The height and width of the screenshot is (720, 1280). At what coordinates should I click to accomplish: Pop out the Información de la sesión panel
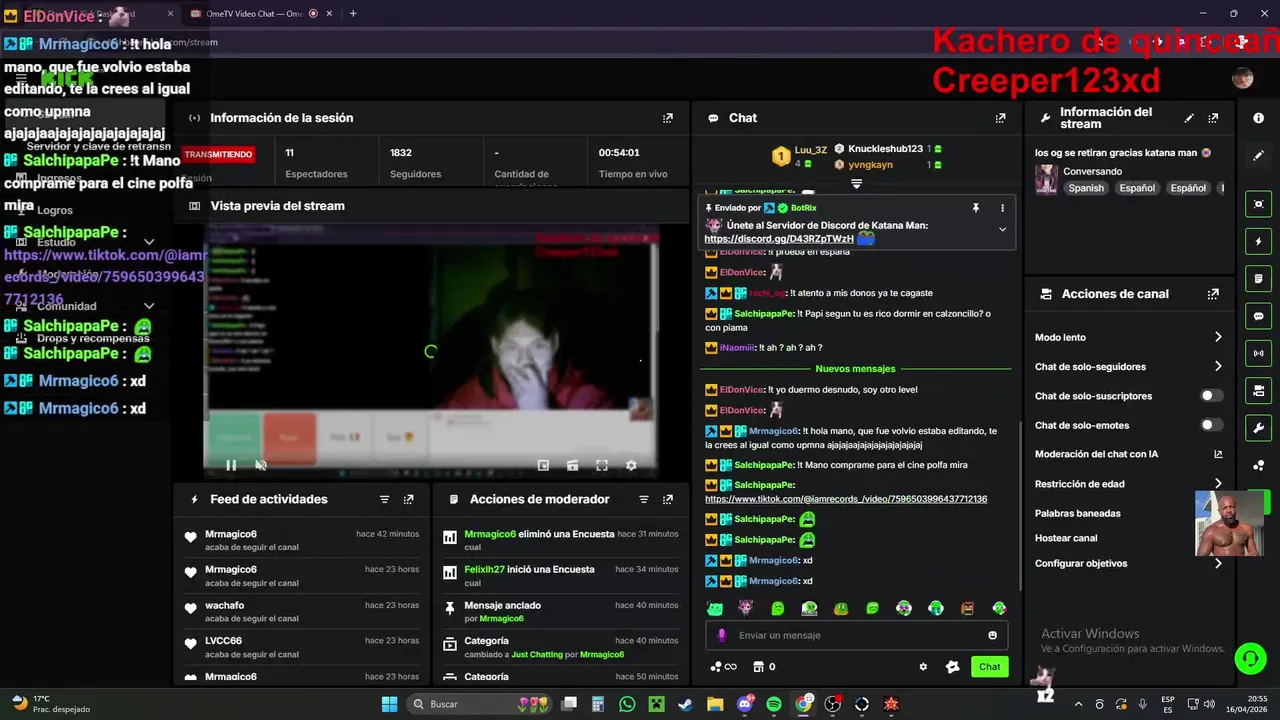coord(668,118)
